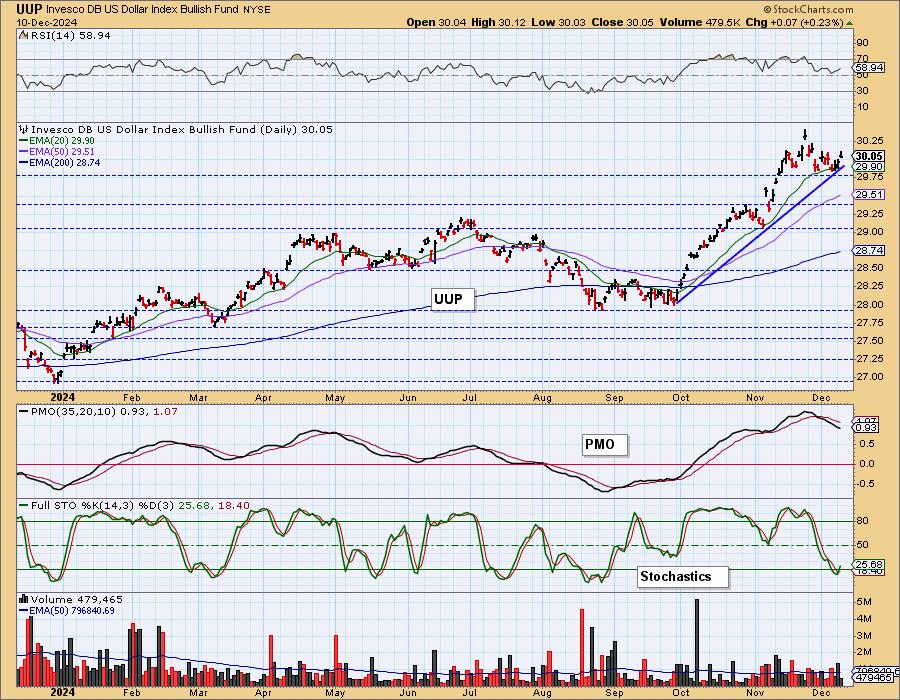Click the PMO(35,20,10) 0.93, 1.07 legend
The height and width of the screenshot is (700, 900).
tap(98, 411)
